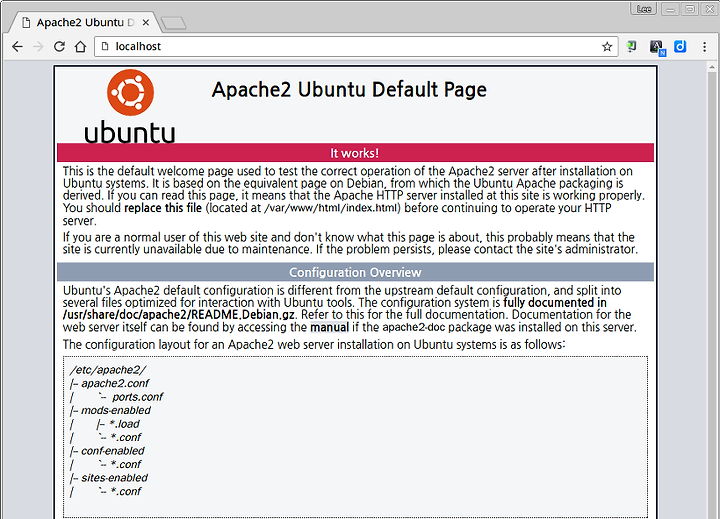Open a new tab
Screen dimensions: 720x519
coord(174,23)
